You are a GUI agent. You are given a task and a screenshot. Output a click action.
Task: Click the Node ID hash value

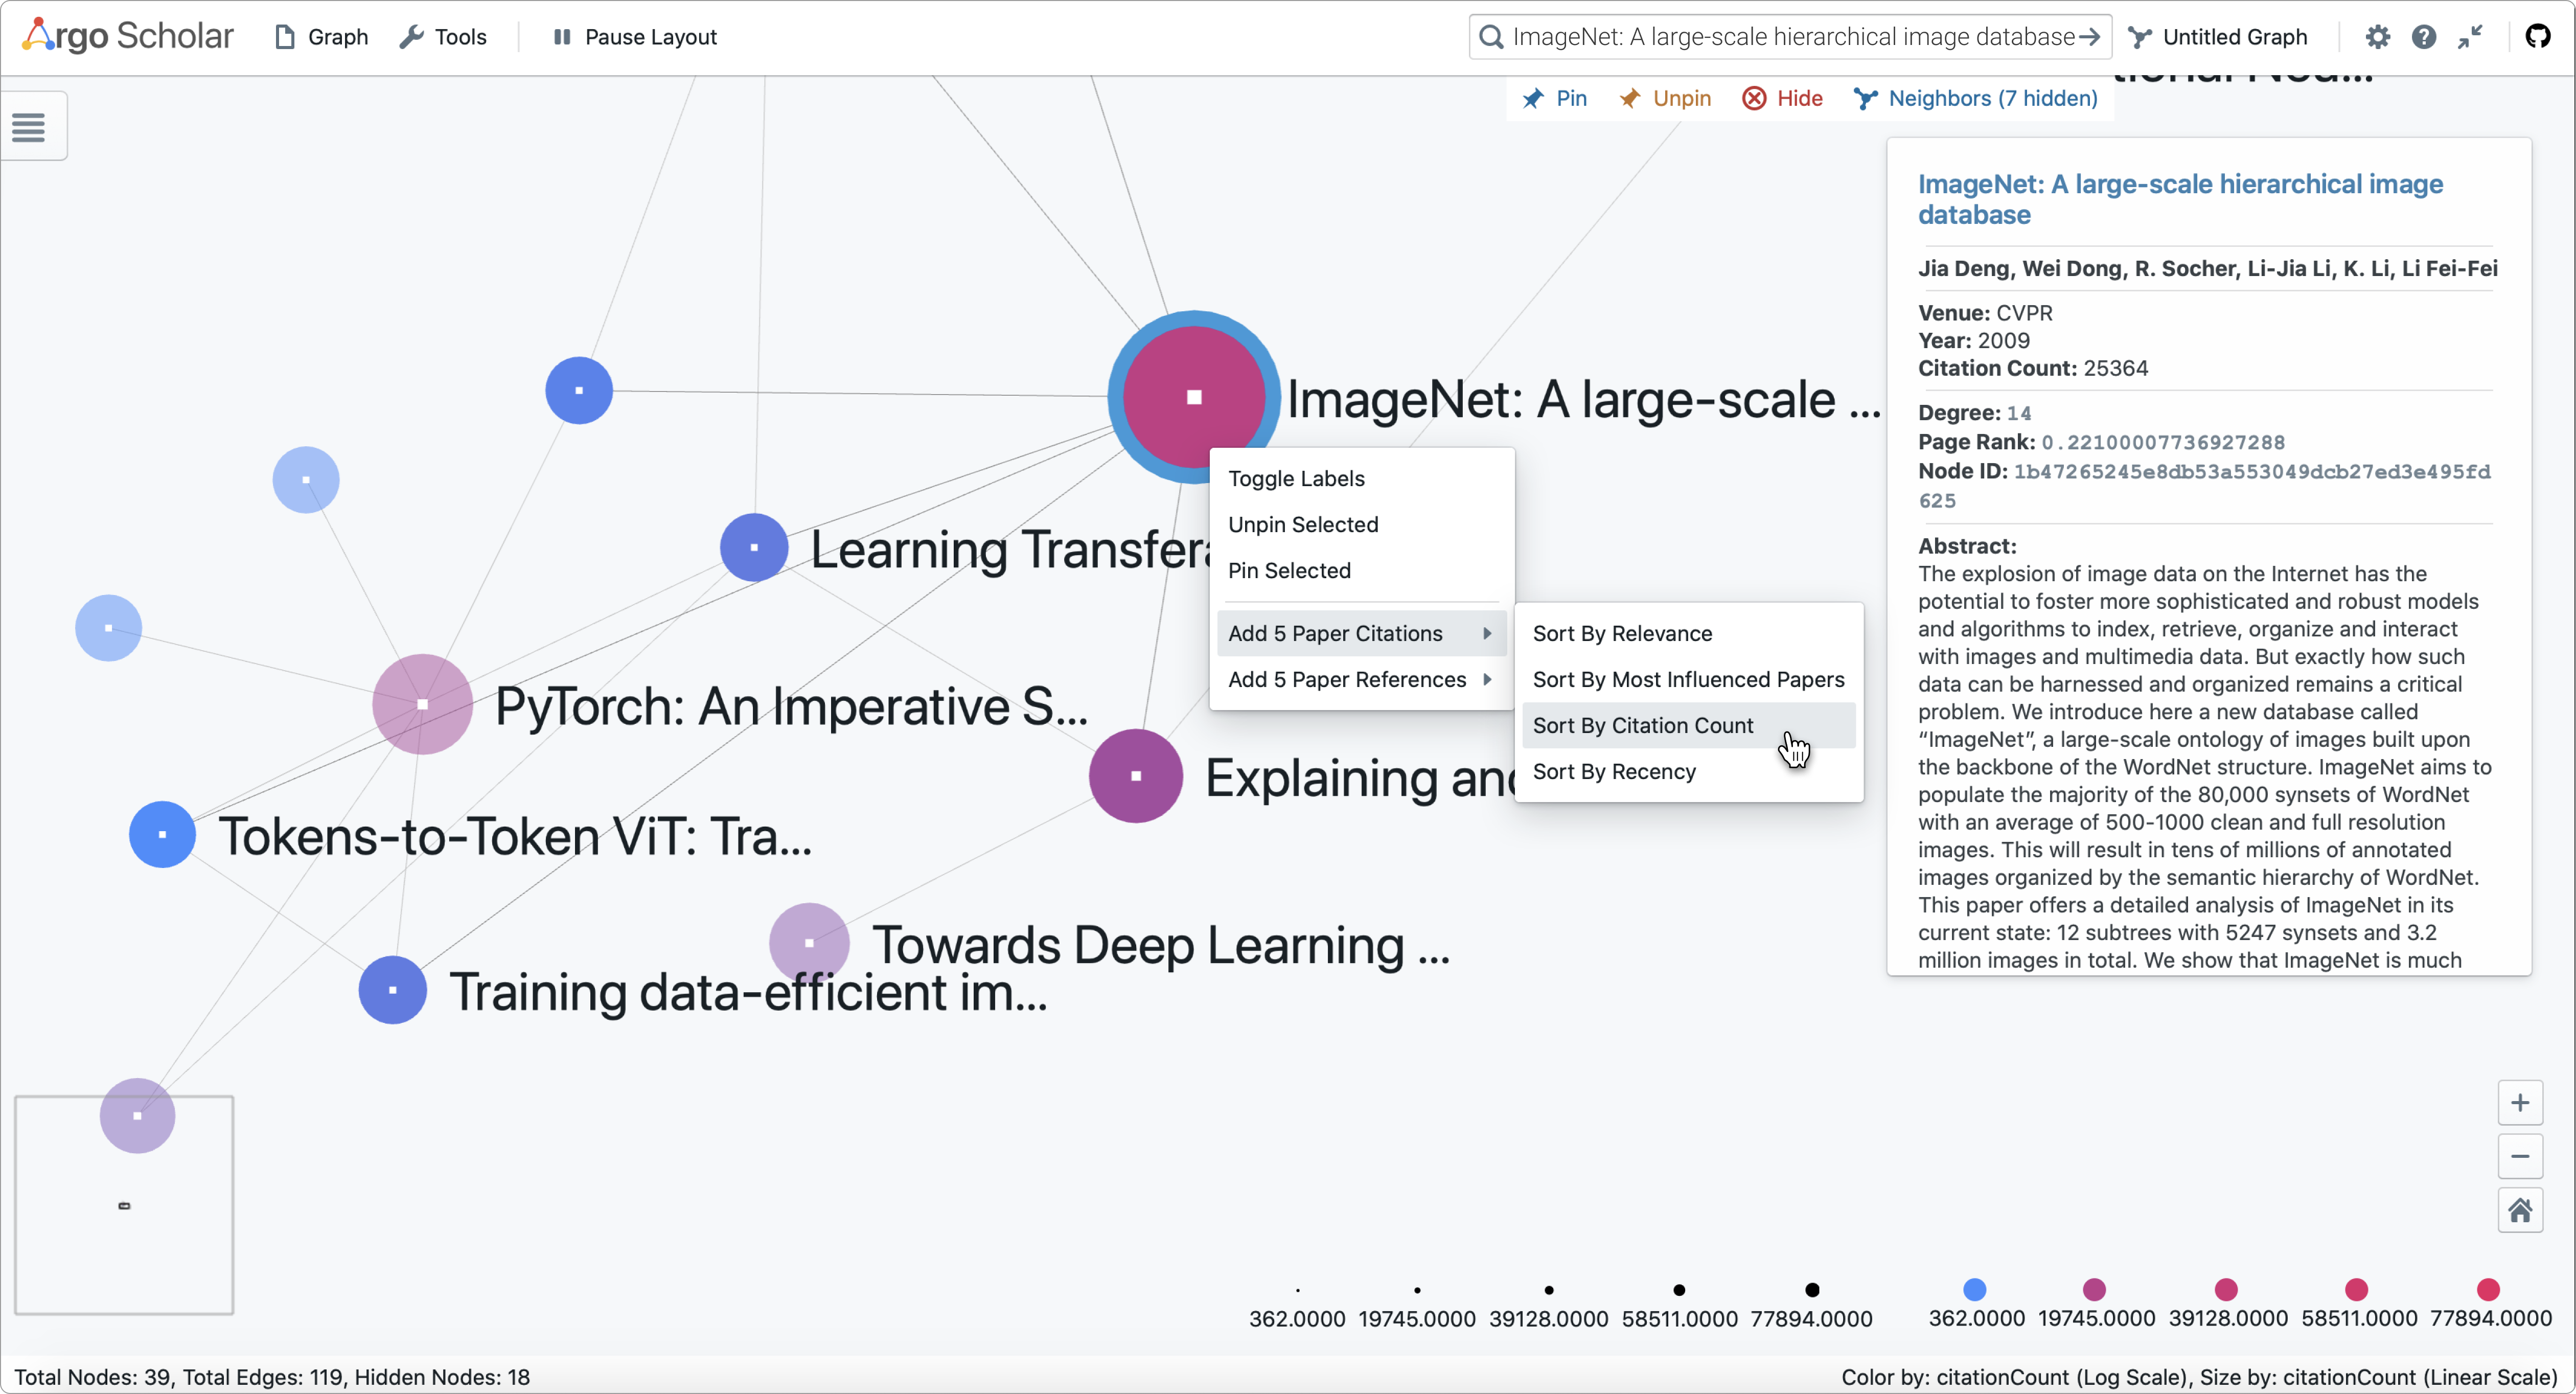2203,486
